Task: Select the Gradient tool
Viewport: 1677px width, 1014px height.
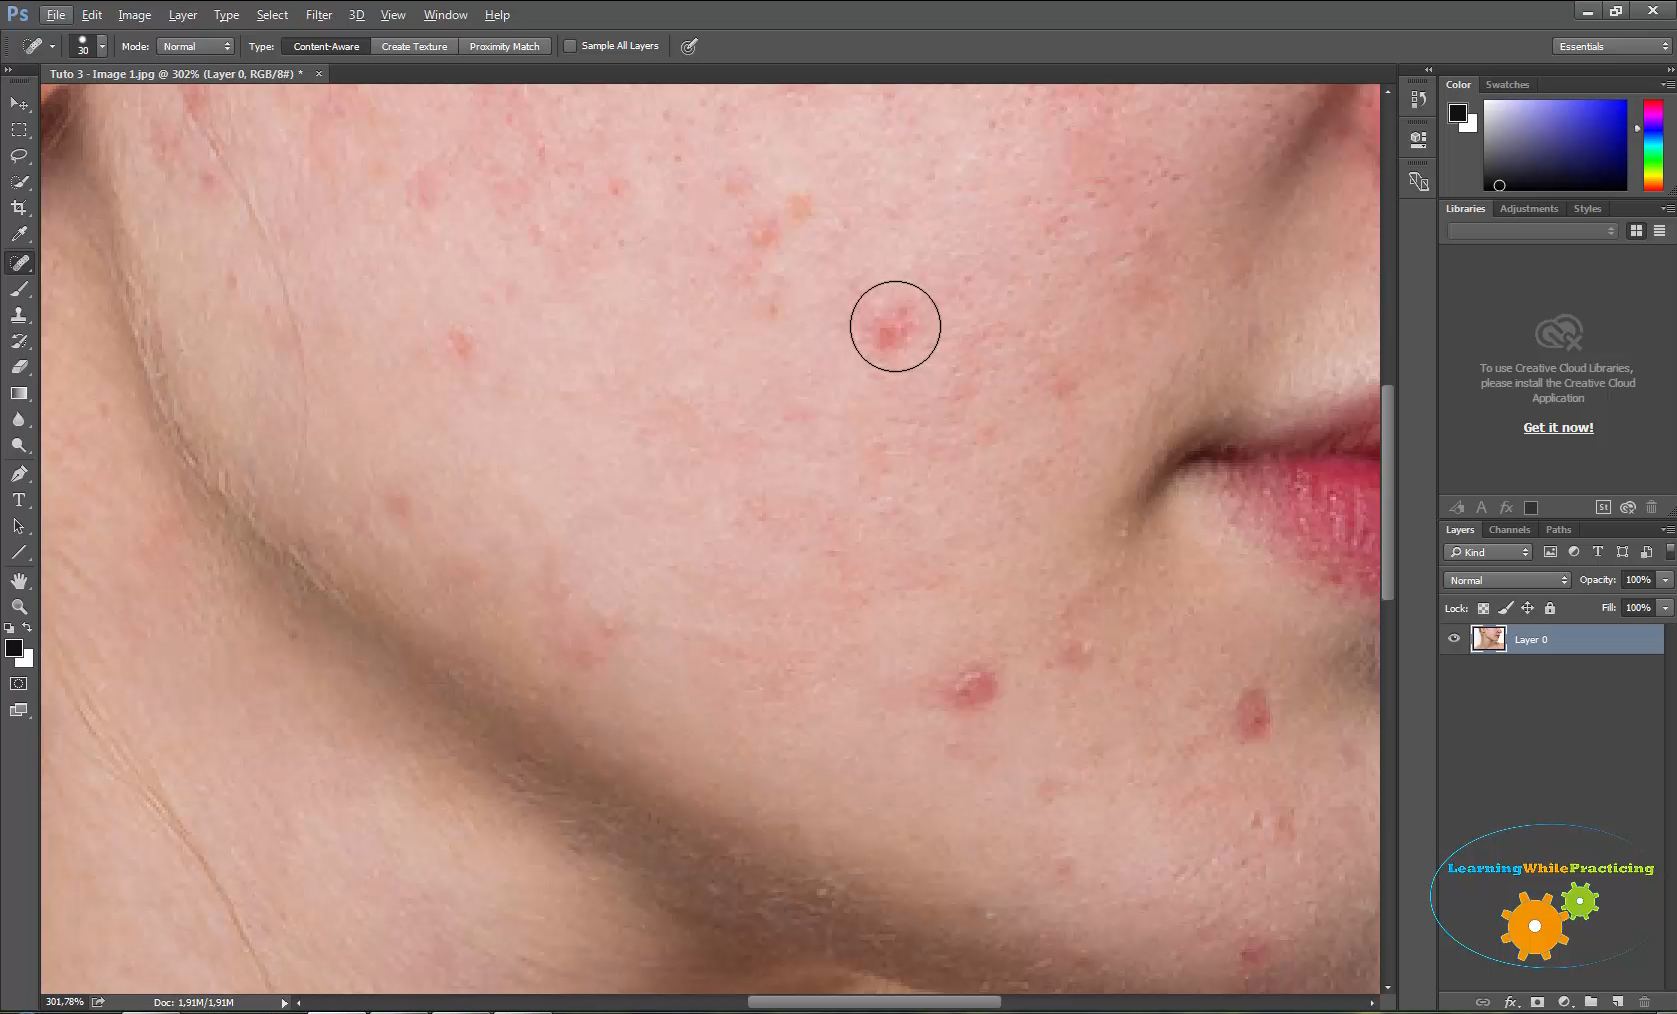Action: click(19, 393)
